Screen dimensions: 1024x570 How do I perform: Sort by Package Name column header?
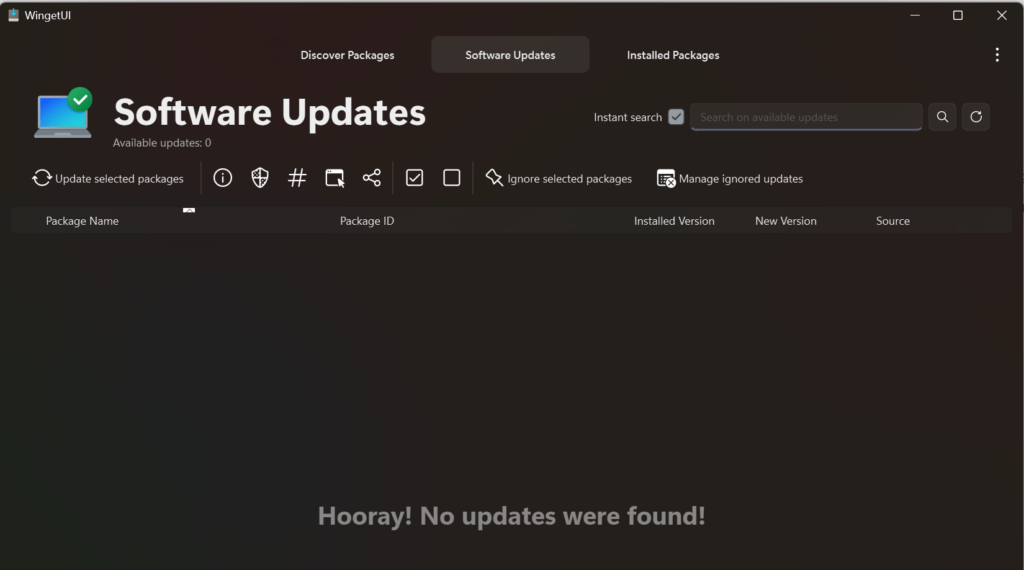click(x=82, y=221)
